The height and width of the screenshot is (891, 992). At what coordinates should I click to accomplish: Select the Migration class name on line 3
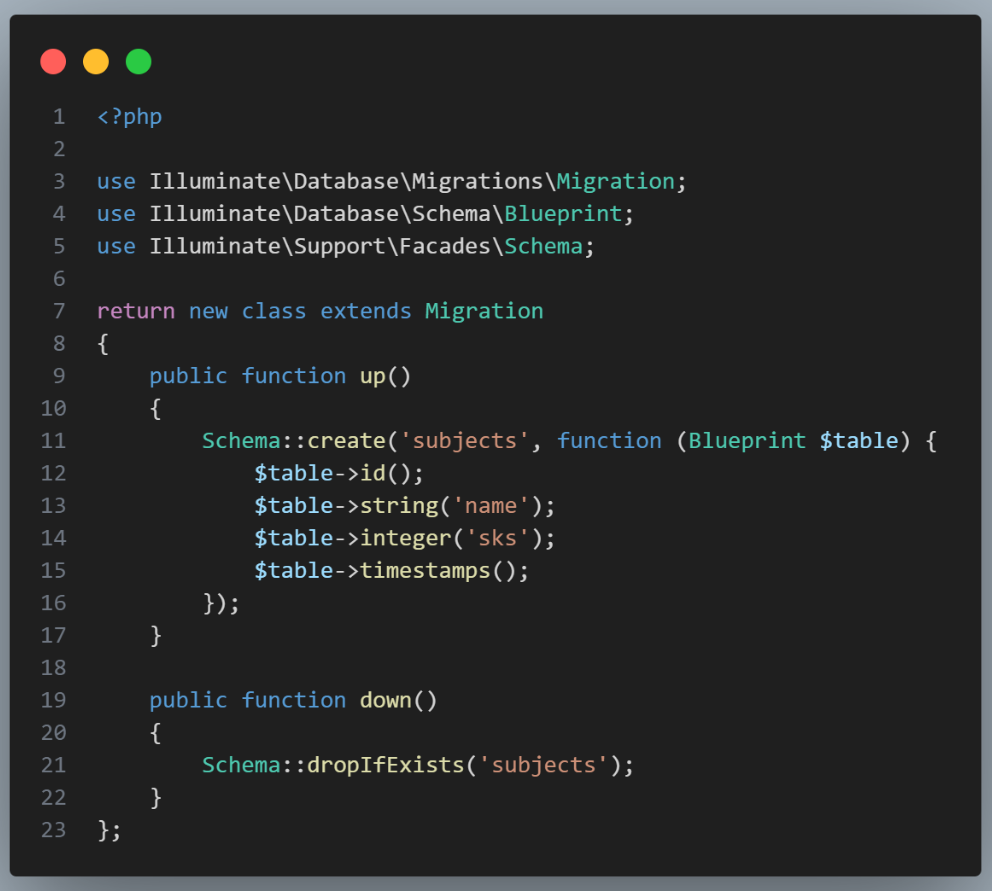click(x=616, y=181)
